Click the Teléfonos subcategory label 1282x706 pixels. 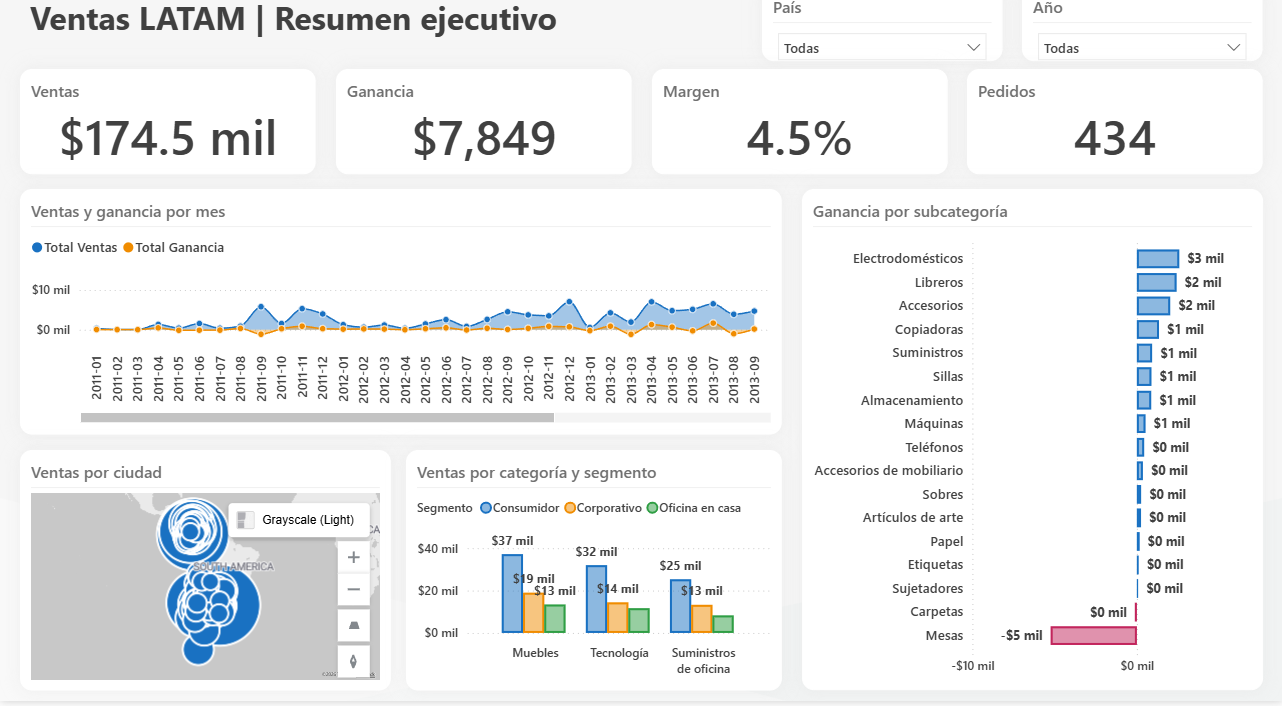click(935, 447)
